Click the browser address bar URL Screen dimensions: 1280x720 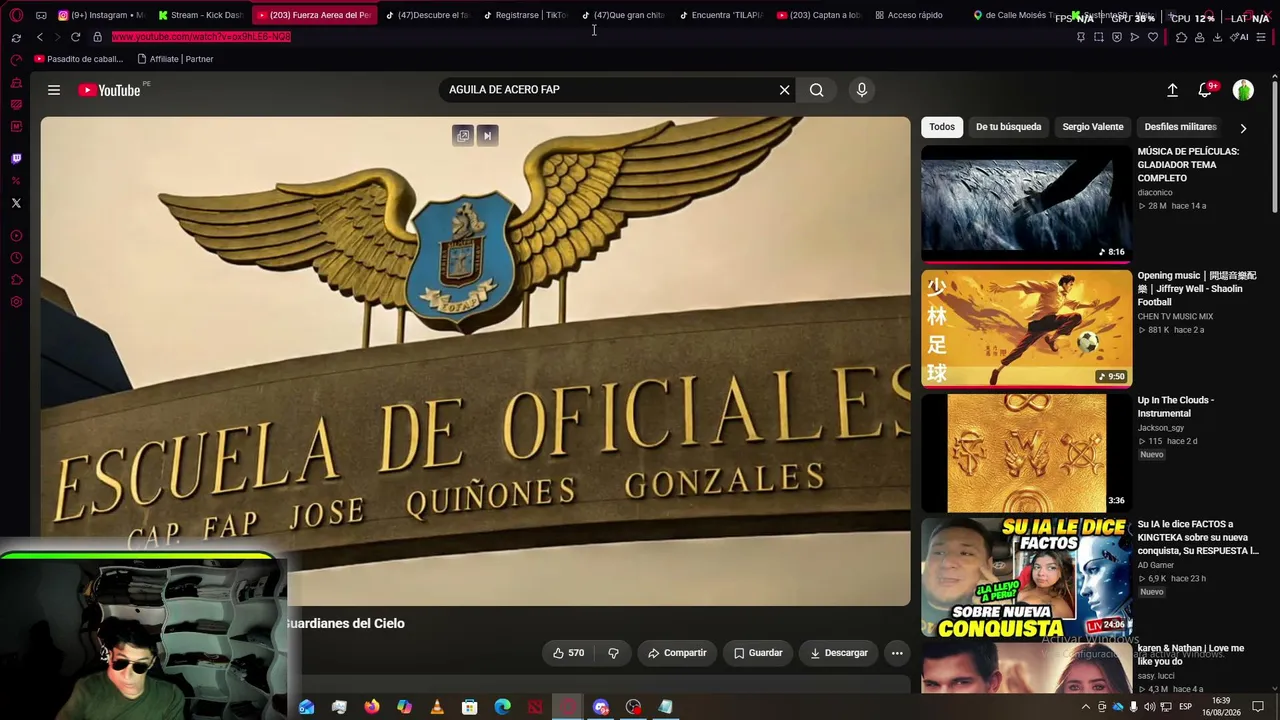201,37
